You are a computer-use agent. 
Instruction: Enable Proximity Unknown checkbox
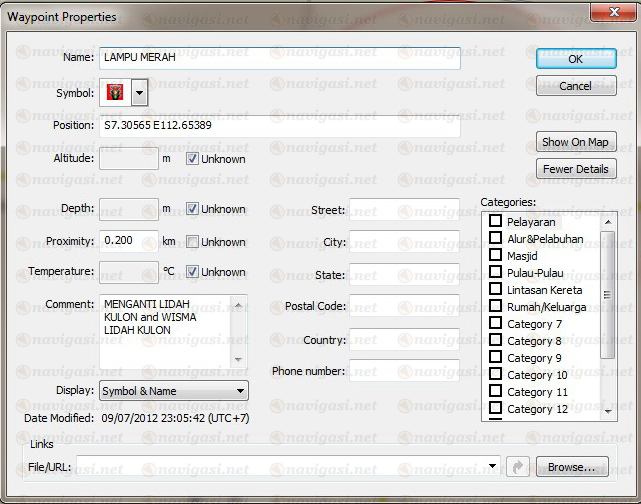[192, 241]
